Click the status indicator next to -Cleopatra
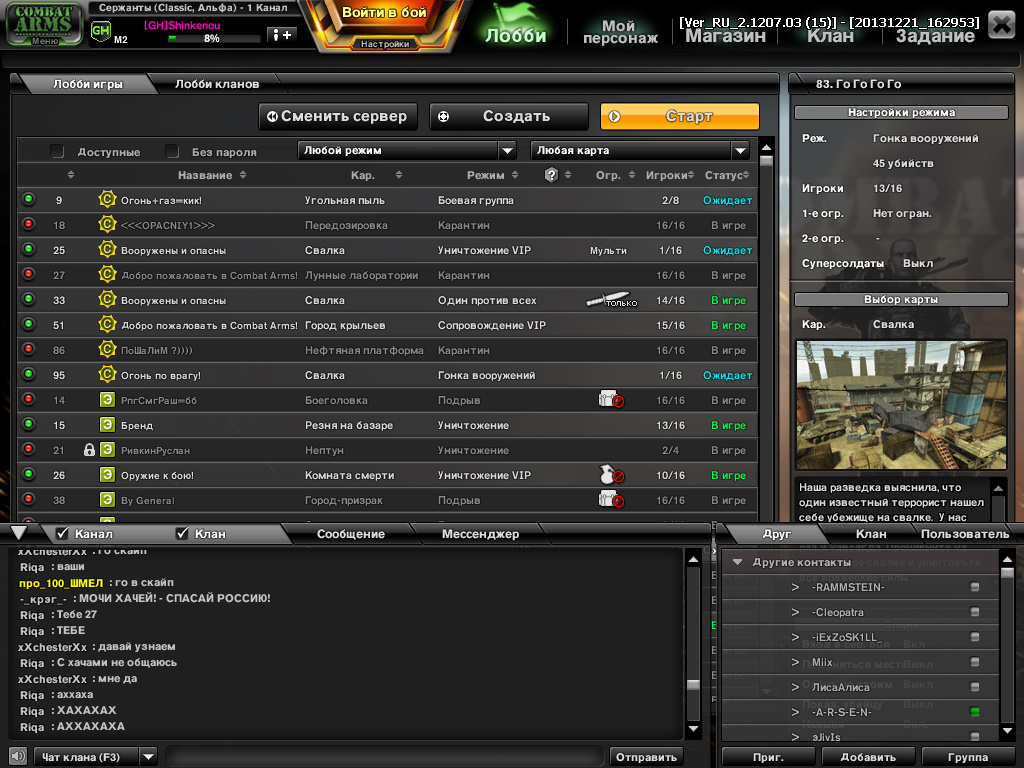The width and height of the screenshot is (1024, 768). pos(974,612)
